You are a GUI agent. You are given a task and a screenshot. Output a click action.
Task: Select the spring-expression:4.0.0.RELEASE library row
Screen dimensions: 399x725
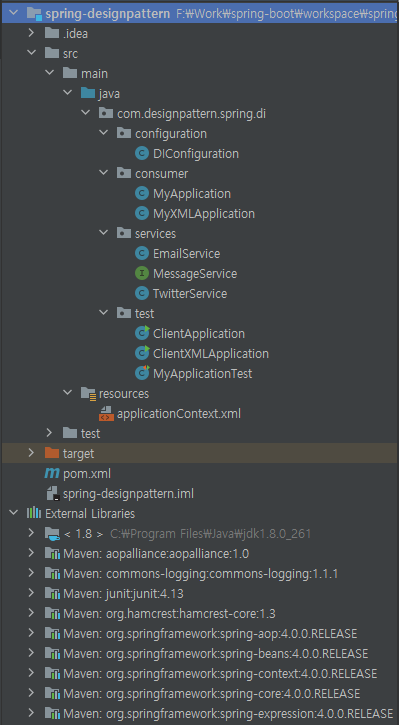coord(199,713)
